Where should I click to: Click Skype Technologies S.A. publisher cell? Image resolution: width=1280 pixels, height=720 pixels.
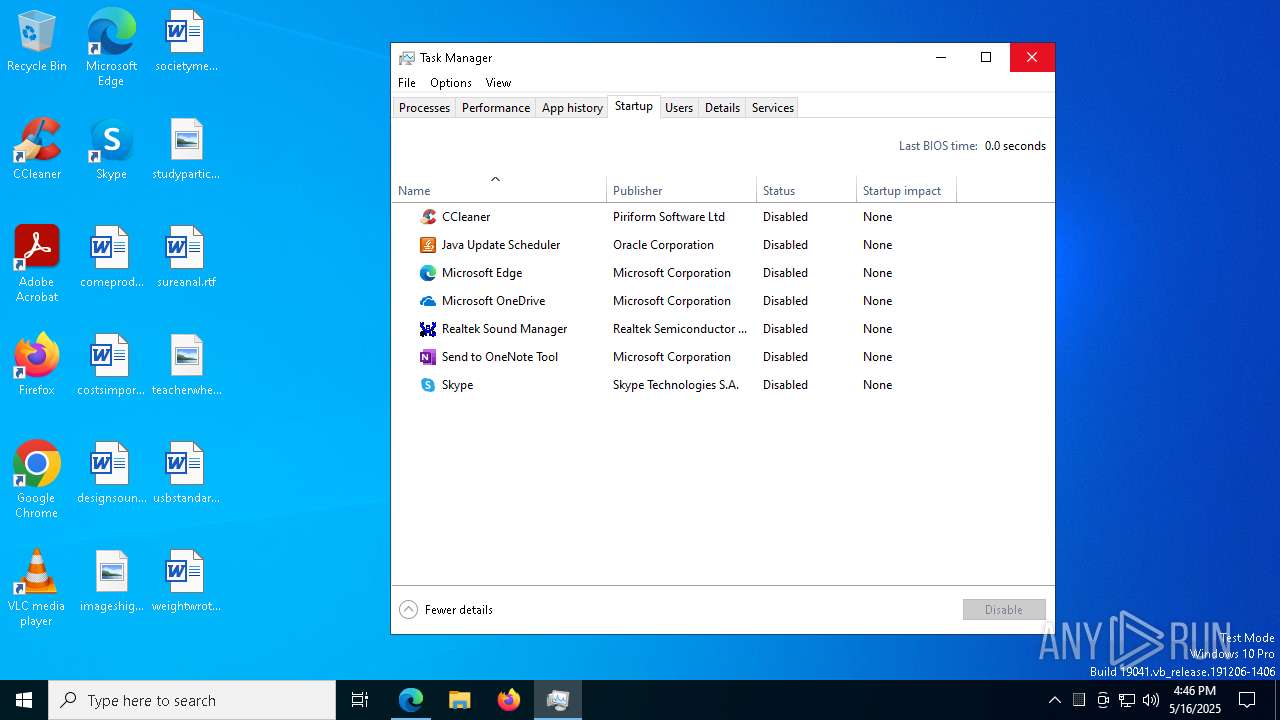point(676,385)
